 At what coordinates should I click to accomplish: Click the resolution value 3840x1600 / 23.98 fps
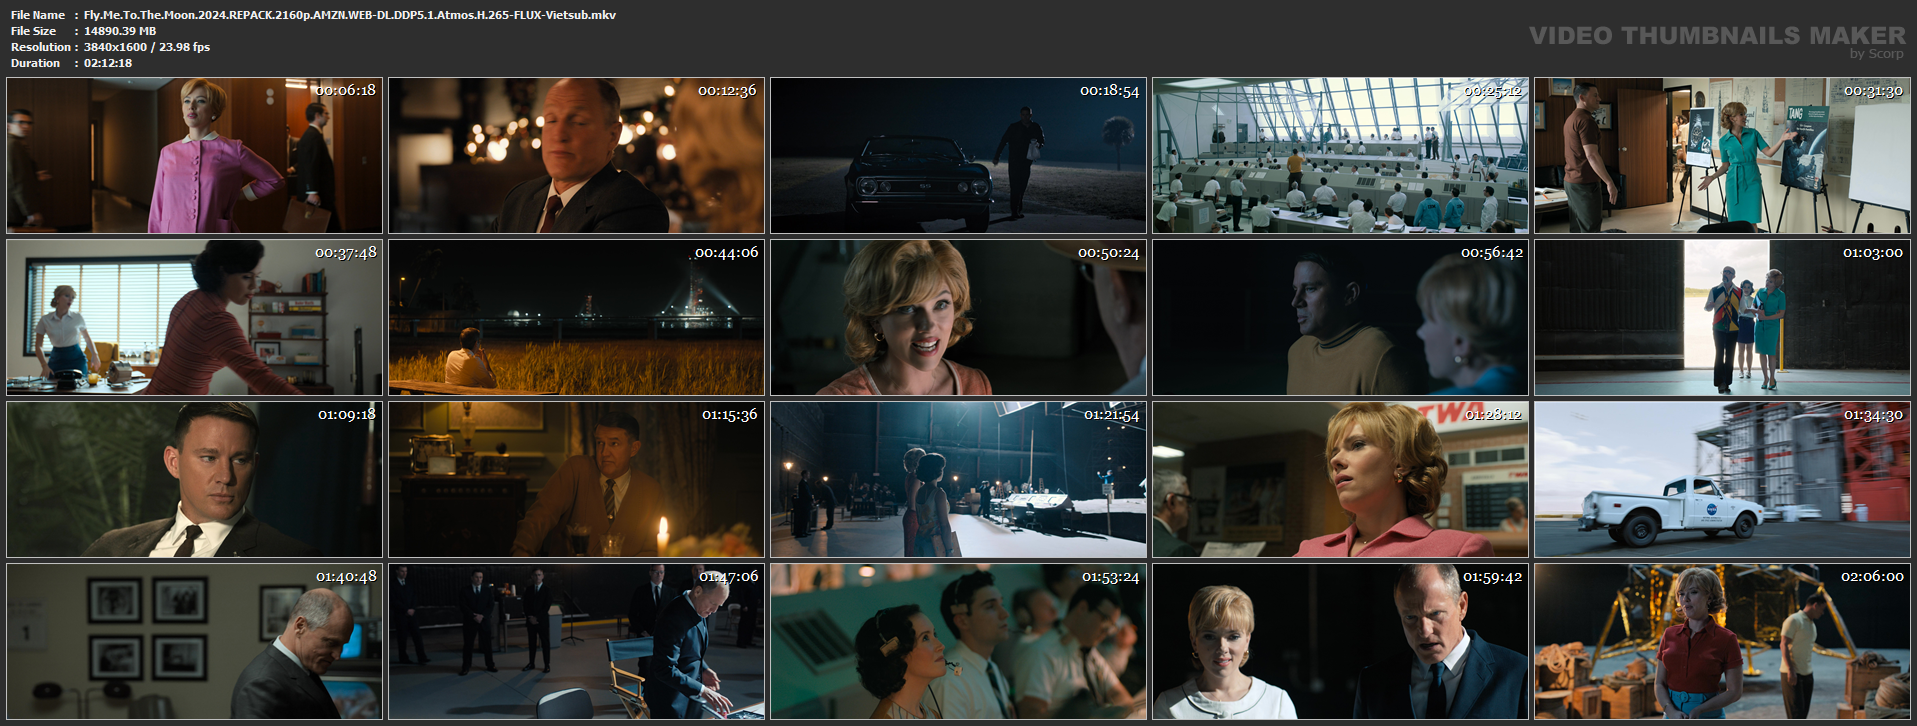tap(147, 47)
